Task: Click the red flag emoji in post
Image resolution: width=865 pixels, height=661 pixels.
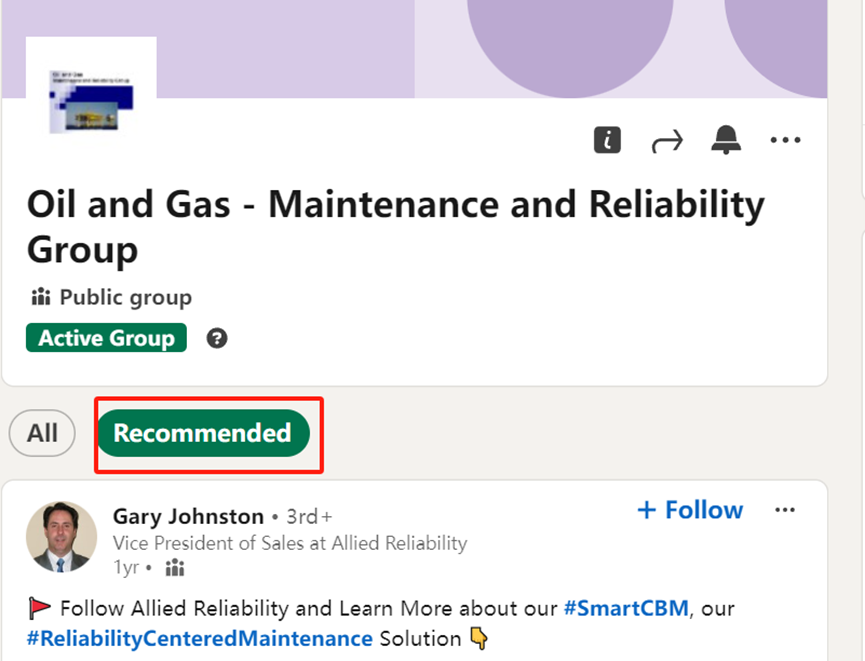Action: pos(40,608)
